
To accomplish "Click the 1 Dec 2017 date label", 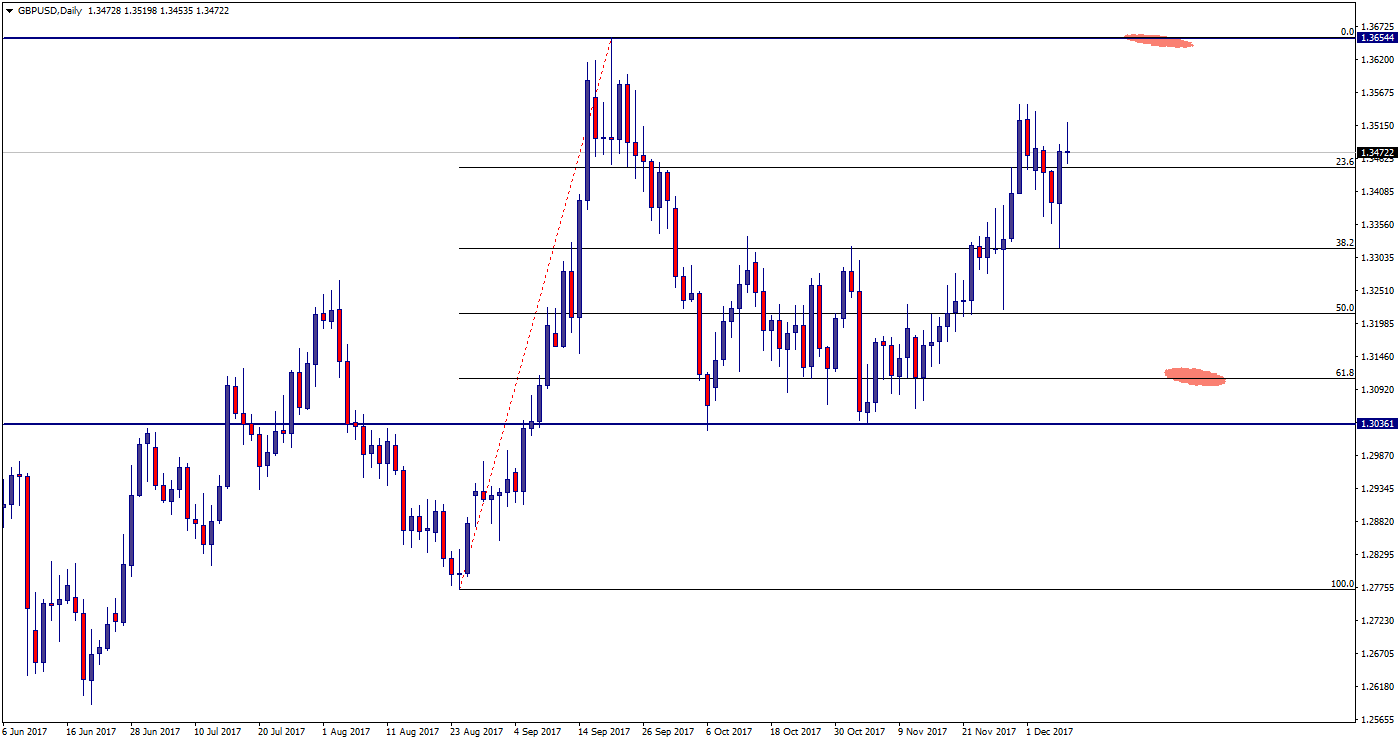I will click(x=1047, y=732).
